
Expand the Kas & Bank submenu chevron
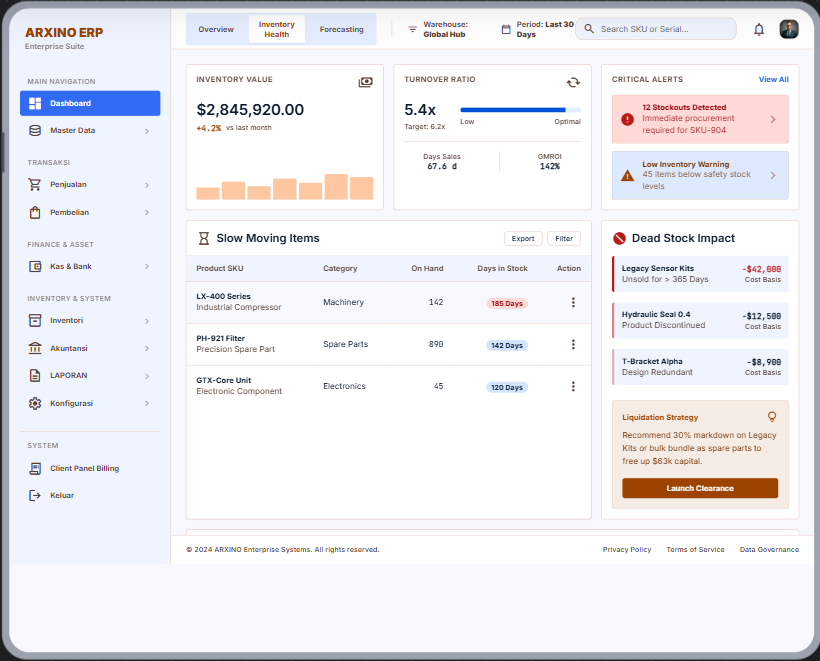click(147, 267)
